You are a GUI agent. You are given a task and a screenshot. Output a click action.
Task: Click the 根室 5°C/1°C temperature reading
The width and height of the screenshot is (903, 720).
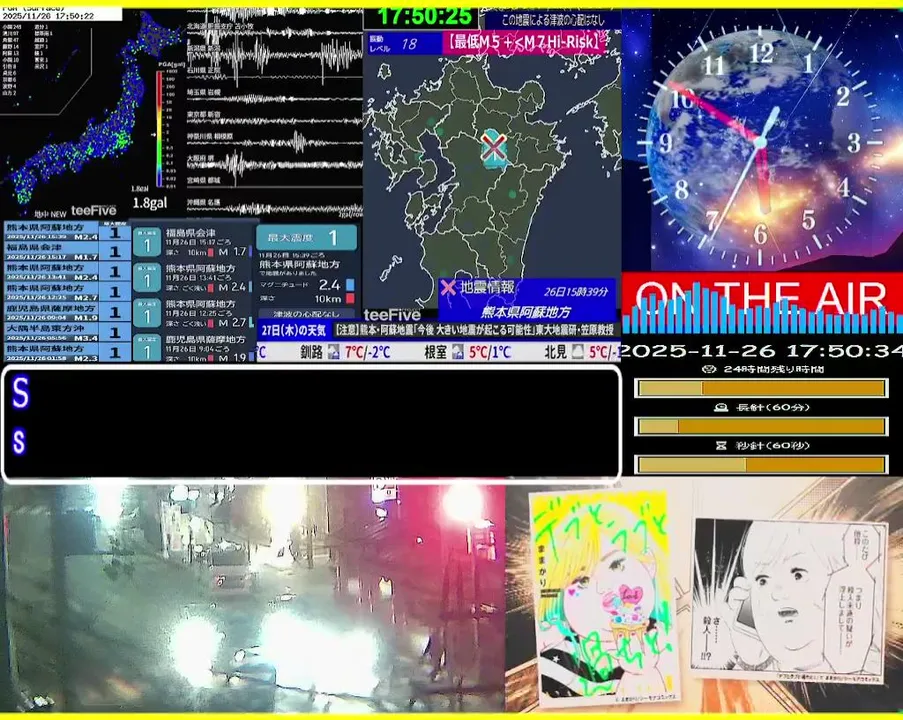[x=489, y=352]
